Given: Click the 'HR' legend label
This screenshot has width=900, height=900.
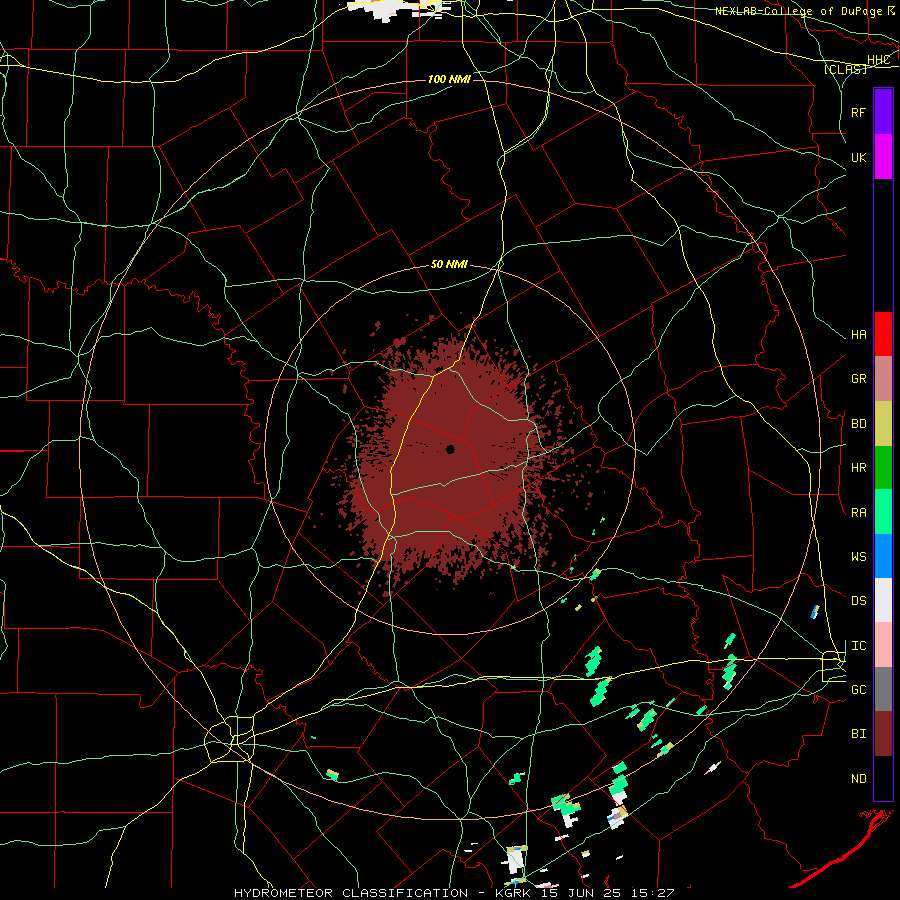Looking at the screenshot, I should click(x=859, y=468).
